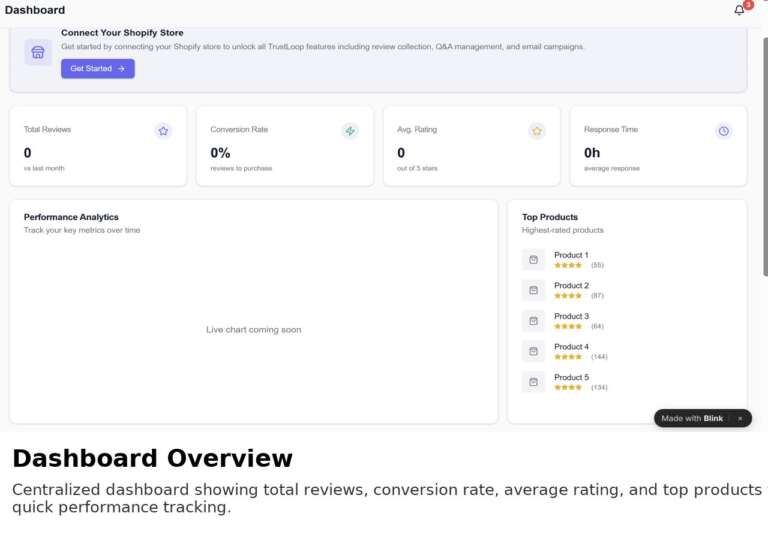Click the Product 1 bag icon

[x=533, y=260]
